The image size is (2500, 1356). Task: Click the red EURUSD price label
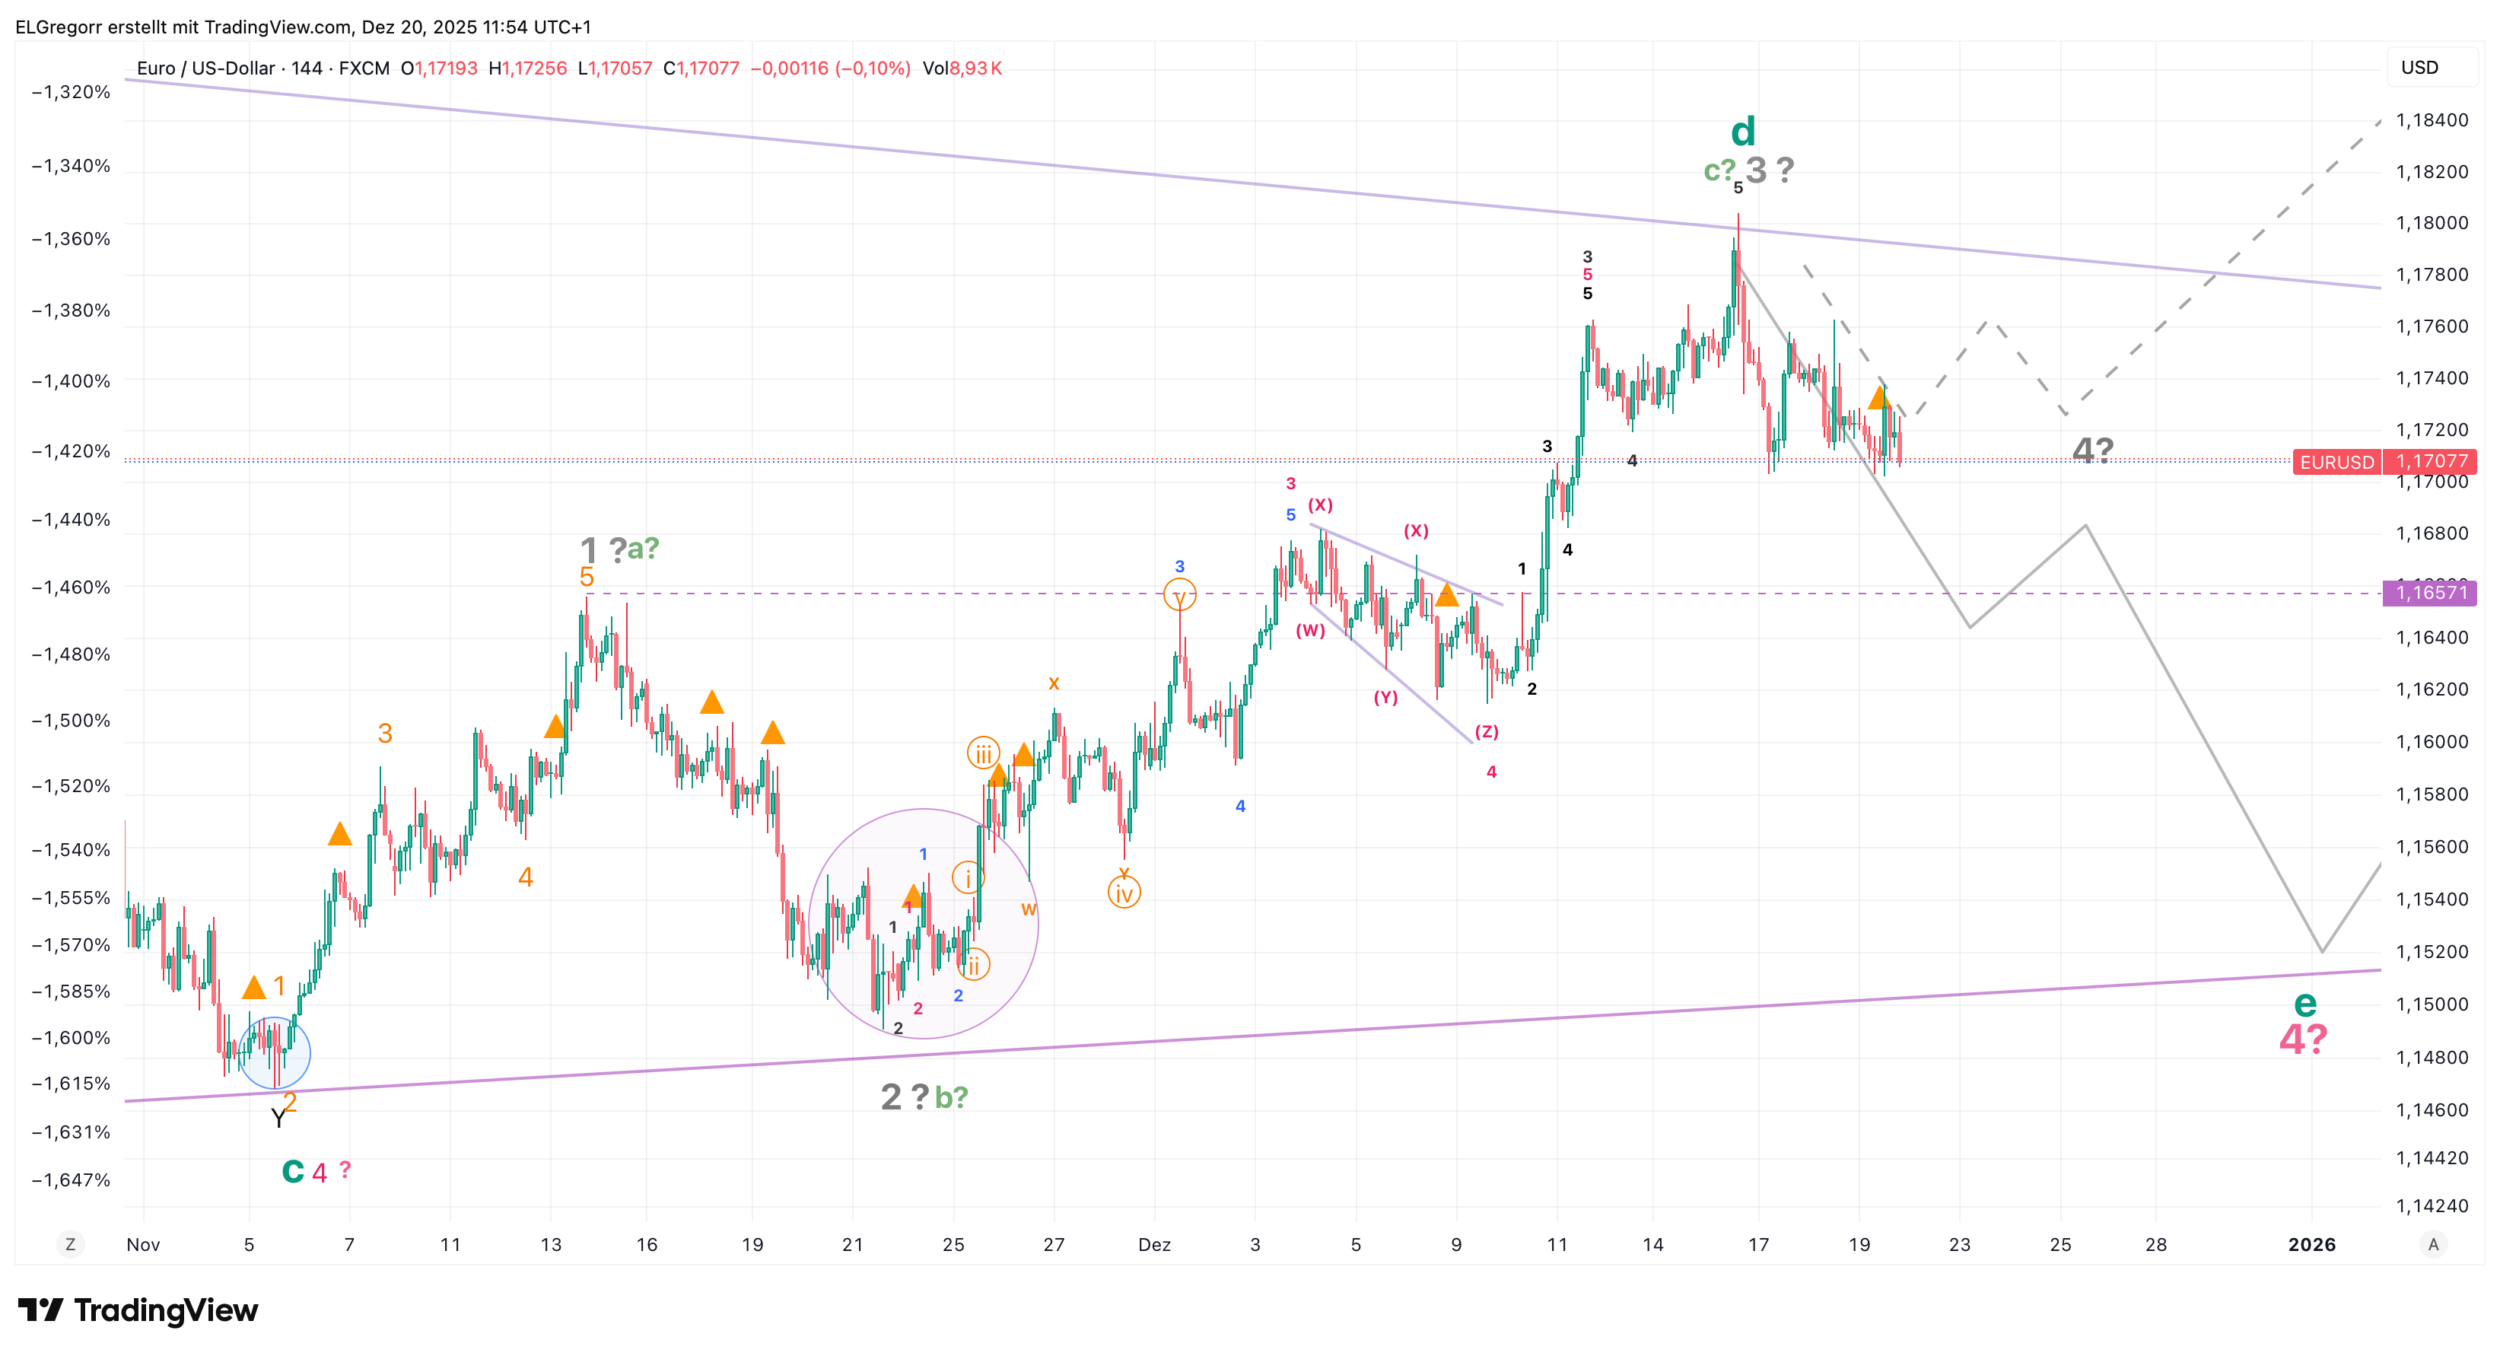pos(2336,462)
